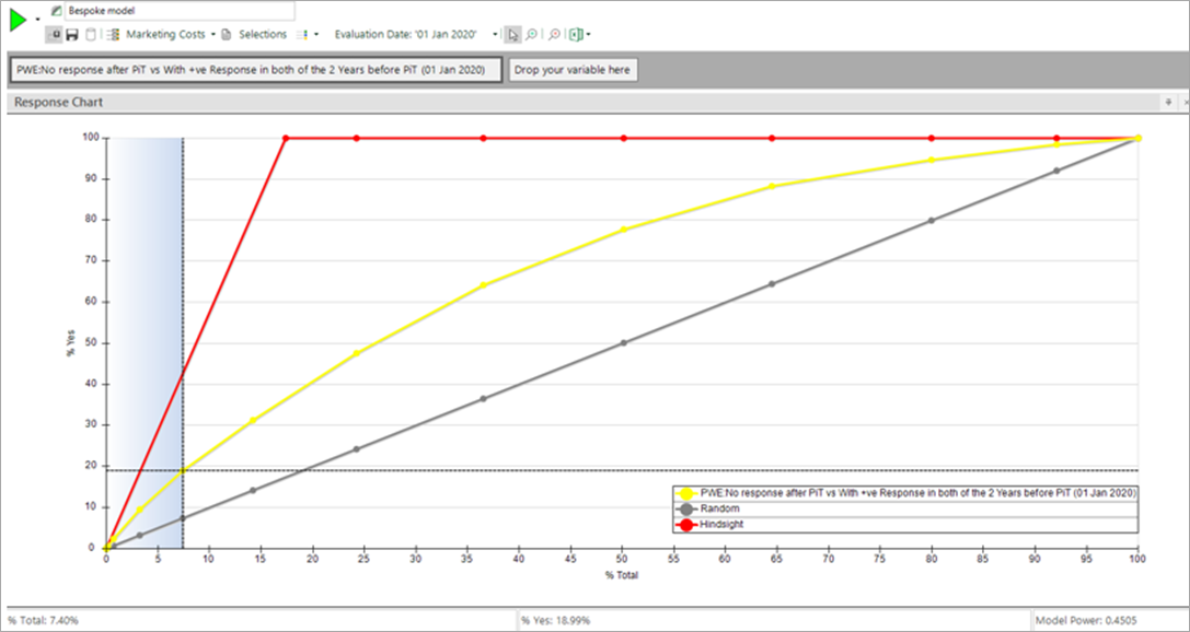This screenshot has height=632, width=1190.
Task: Click the red zoom reset magnifier icon
Action: (554, 35)
